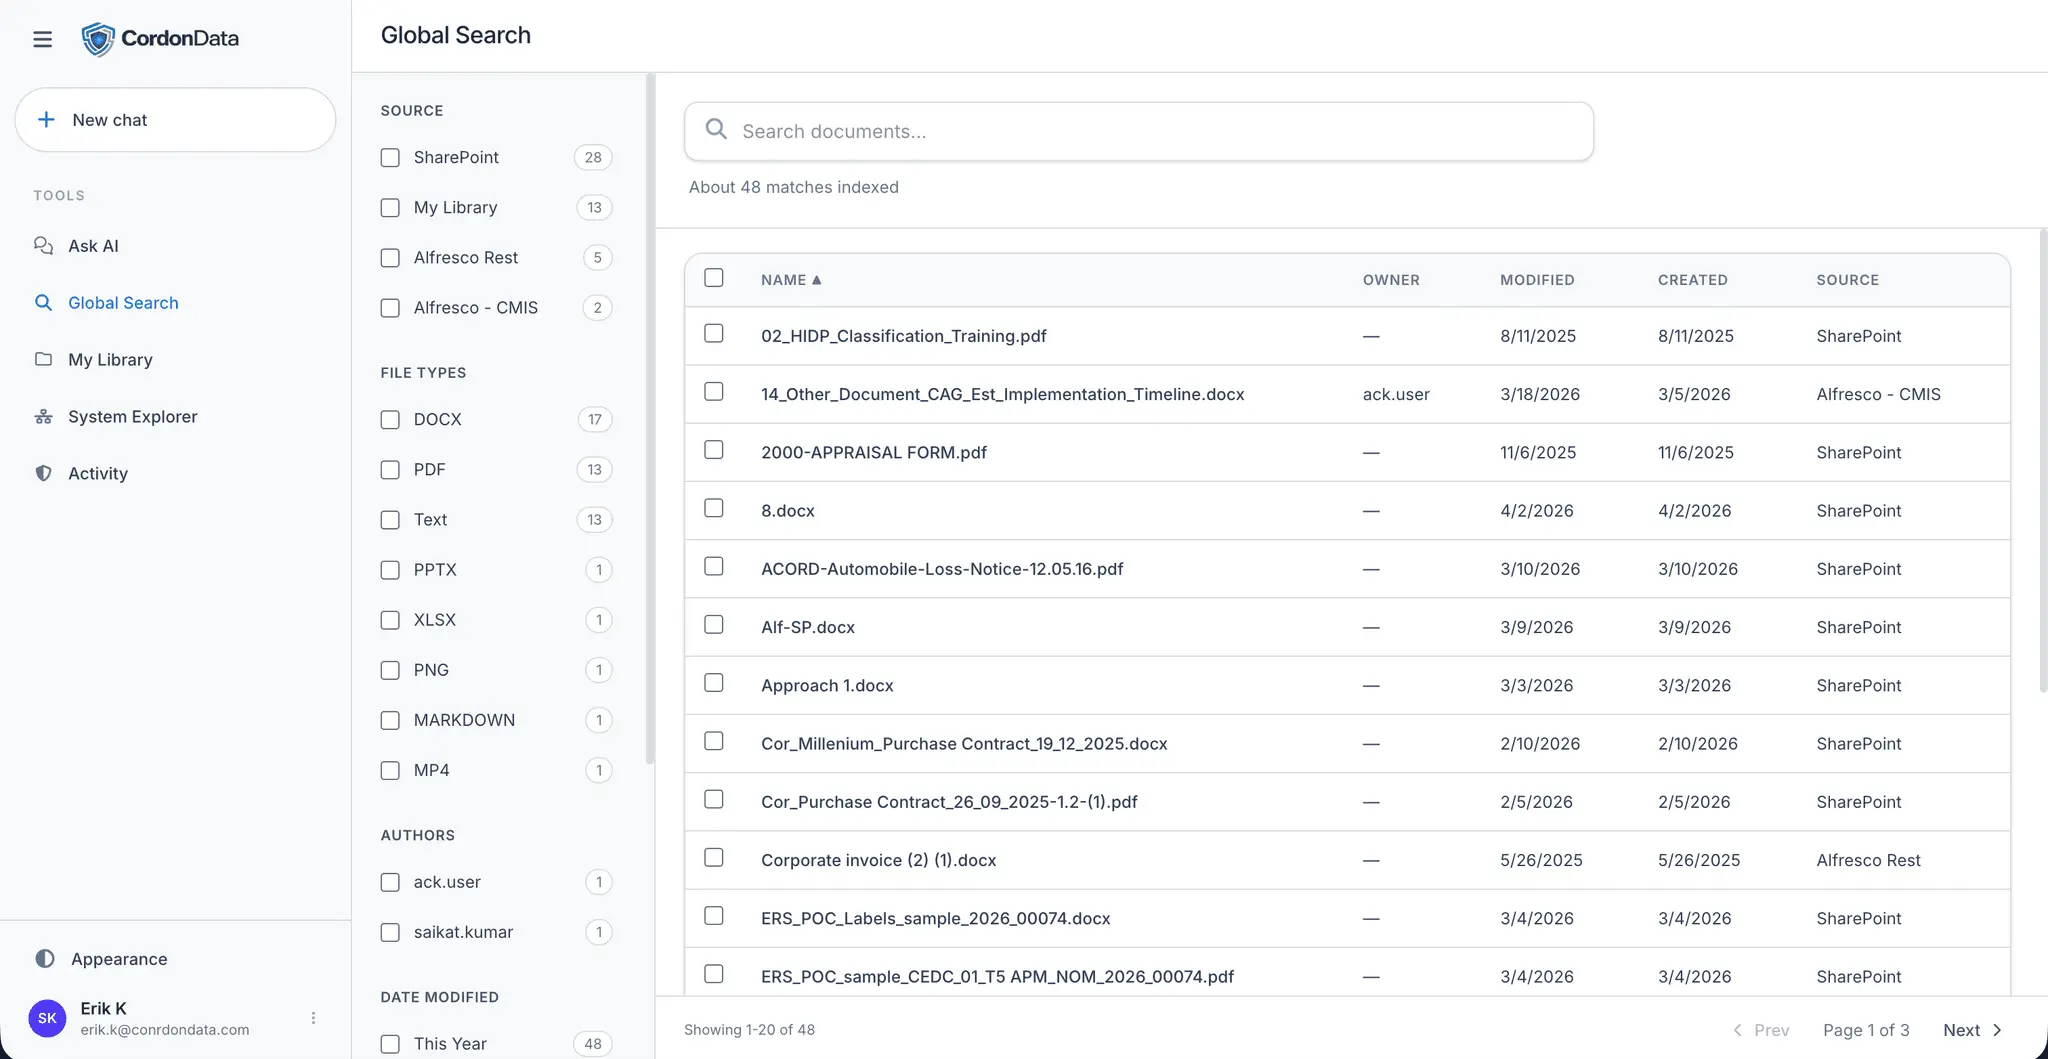This screenshot has height=1059, width=2048.
Task: Click the NAME column sort arrow
Action: 817,280
